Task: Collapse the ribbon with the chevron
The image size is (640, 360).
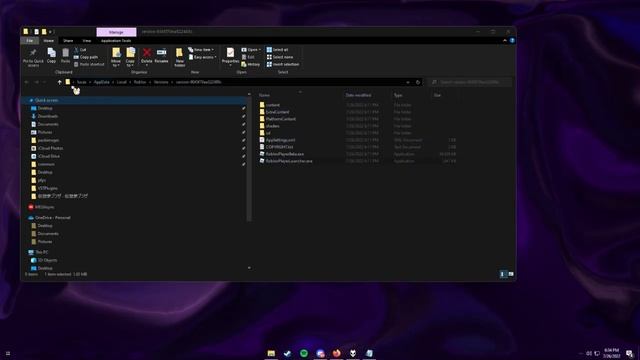Action: [x=505, y=41]
